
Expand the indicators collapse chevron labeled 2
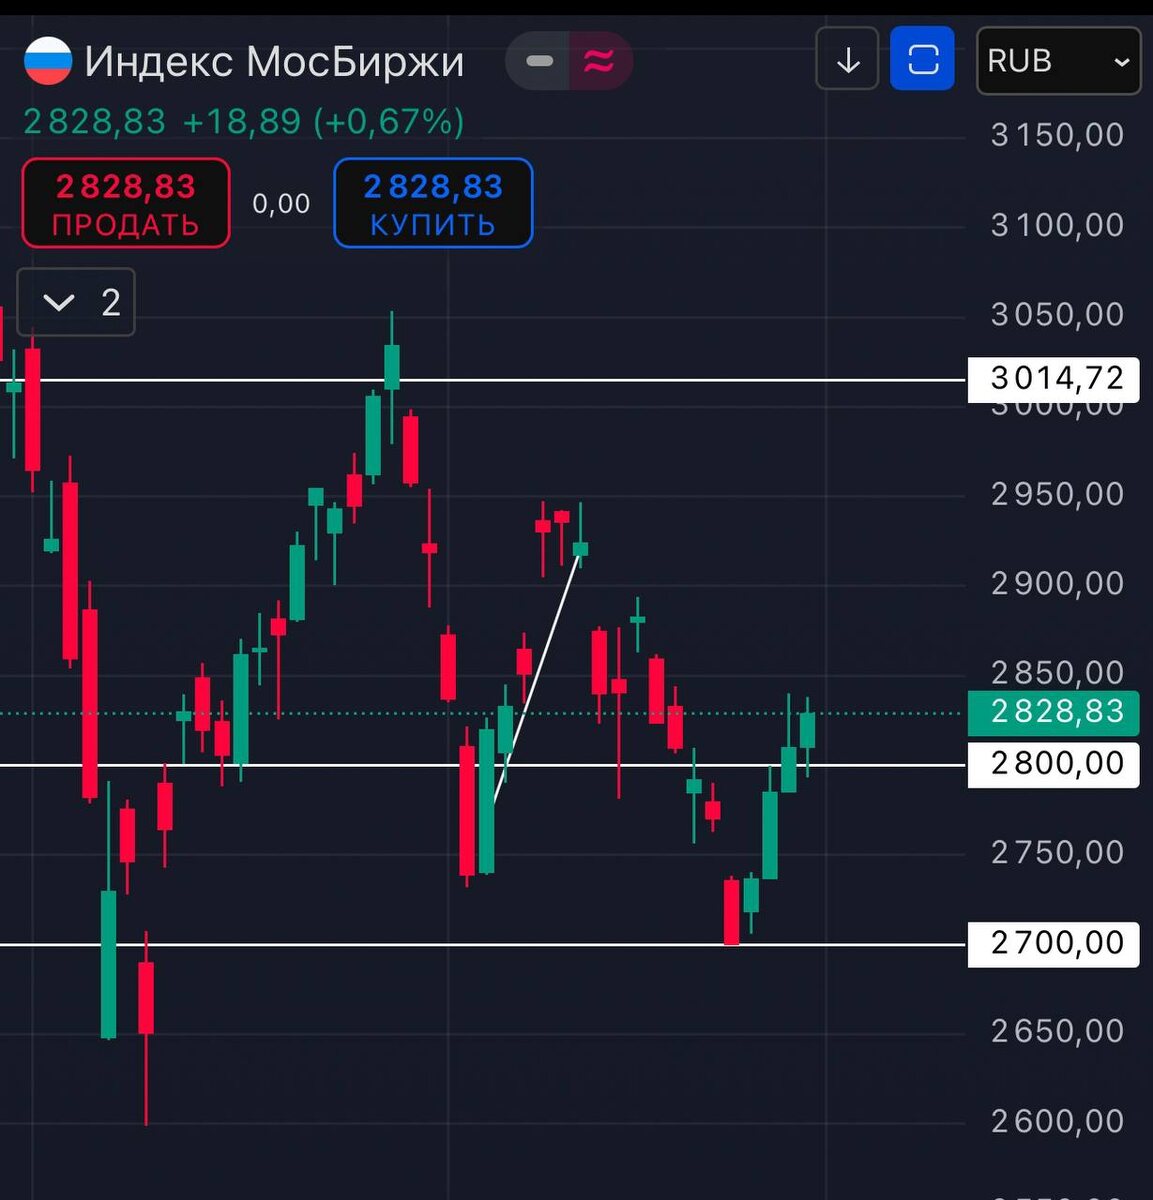pyautogui.click(x=77, y=302)
